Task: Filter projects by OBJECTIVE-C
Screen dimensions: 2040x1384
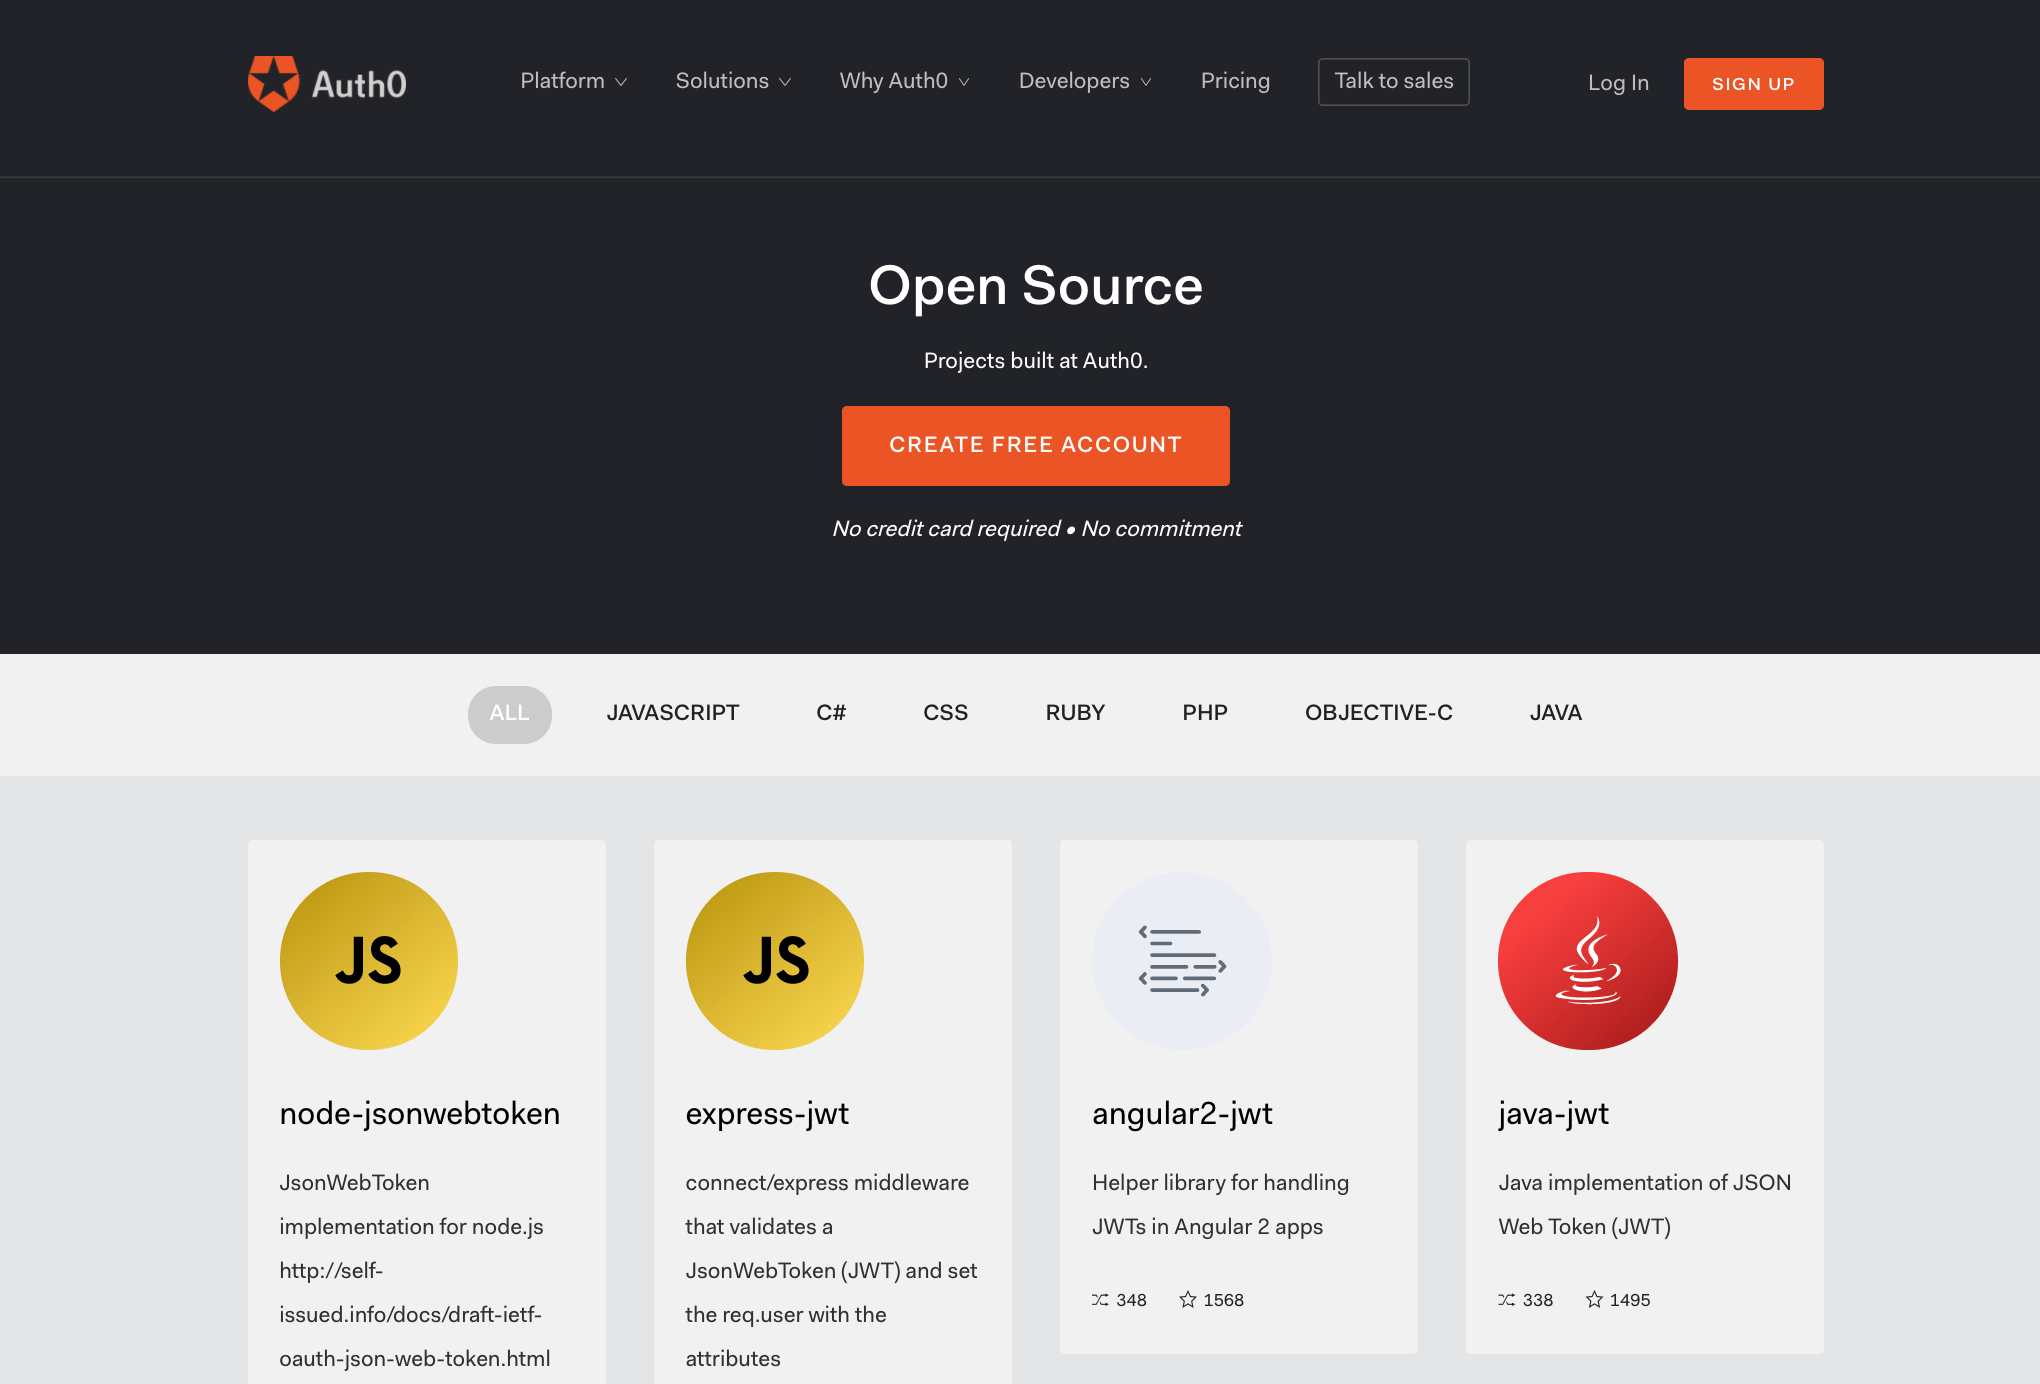Action: [1379, 713]
